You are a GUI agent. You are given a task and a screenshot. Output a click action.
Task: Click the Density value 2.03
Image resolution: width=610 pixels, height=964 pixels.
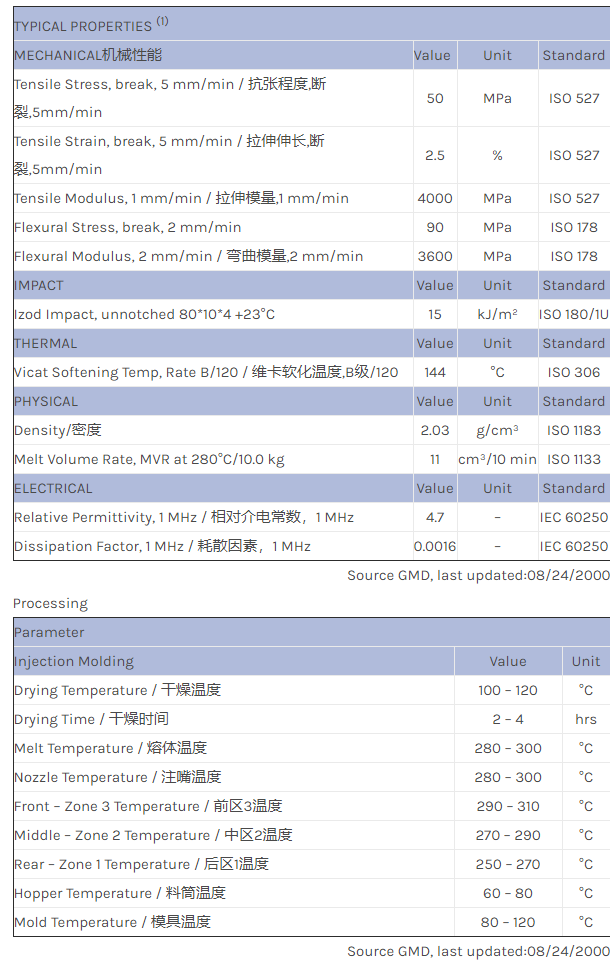435,430
